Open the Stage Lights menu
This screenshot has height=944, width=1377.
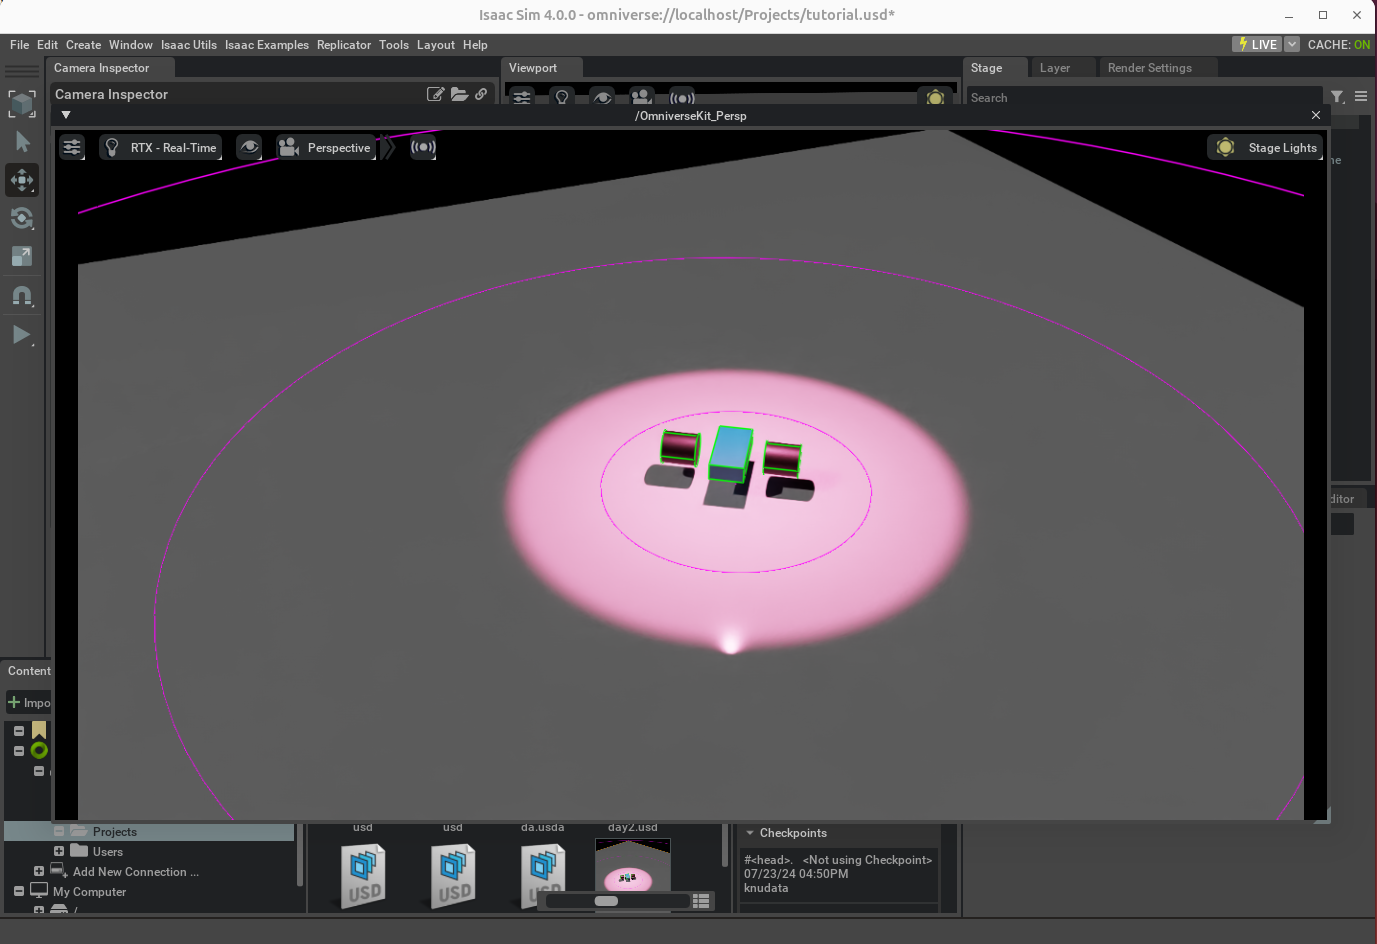coord(1266,147)
